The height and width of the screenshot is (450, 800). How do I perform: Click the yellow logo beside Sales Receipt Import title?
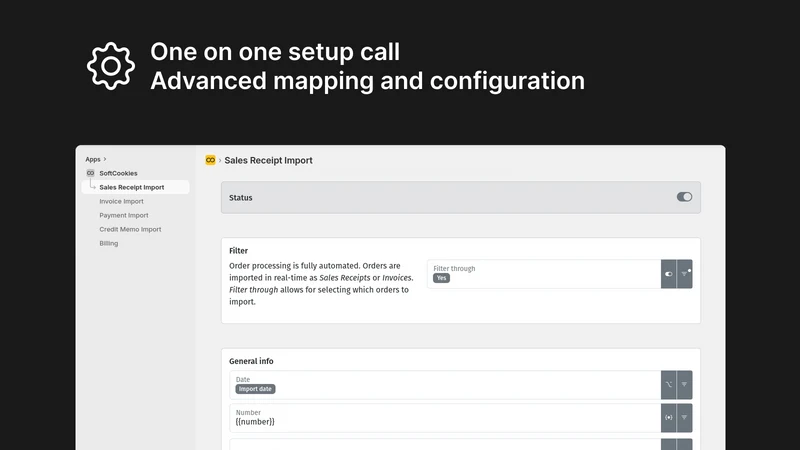click(210, 160)
